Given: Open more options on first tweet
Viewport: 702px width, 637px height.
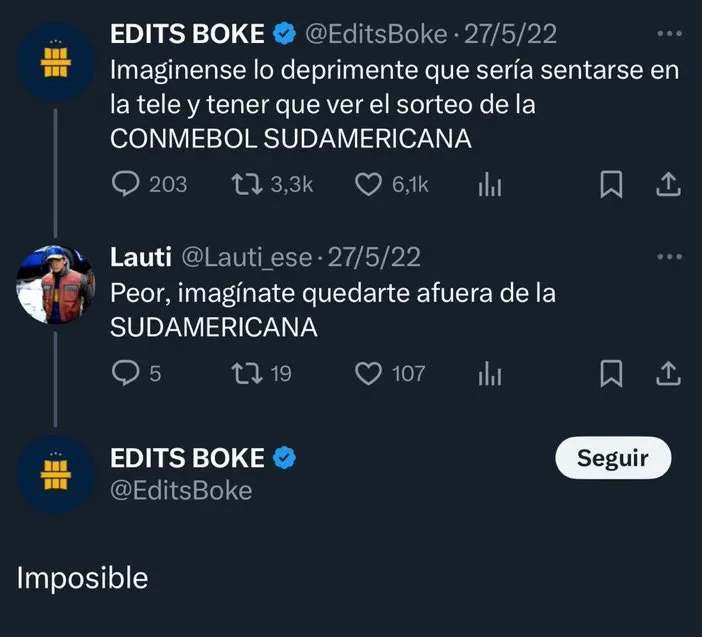Looking at the screenshot, I should tap(668, 33).
